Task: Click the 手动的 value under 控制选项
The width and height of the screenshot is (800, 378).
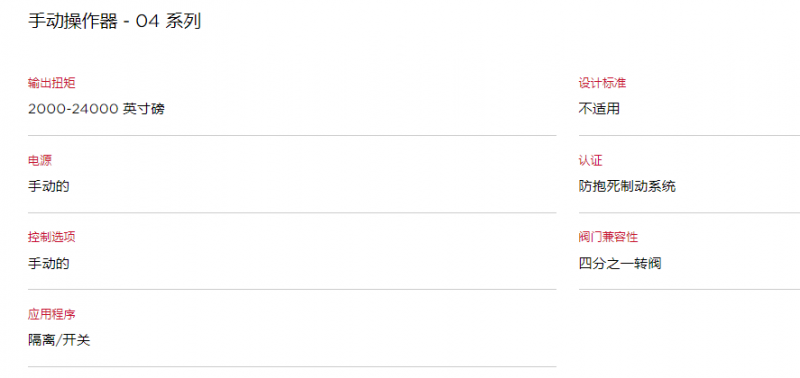Action: tap(48, 264)
